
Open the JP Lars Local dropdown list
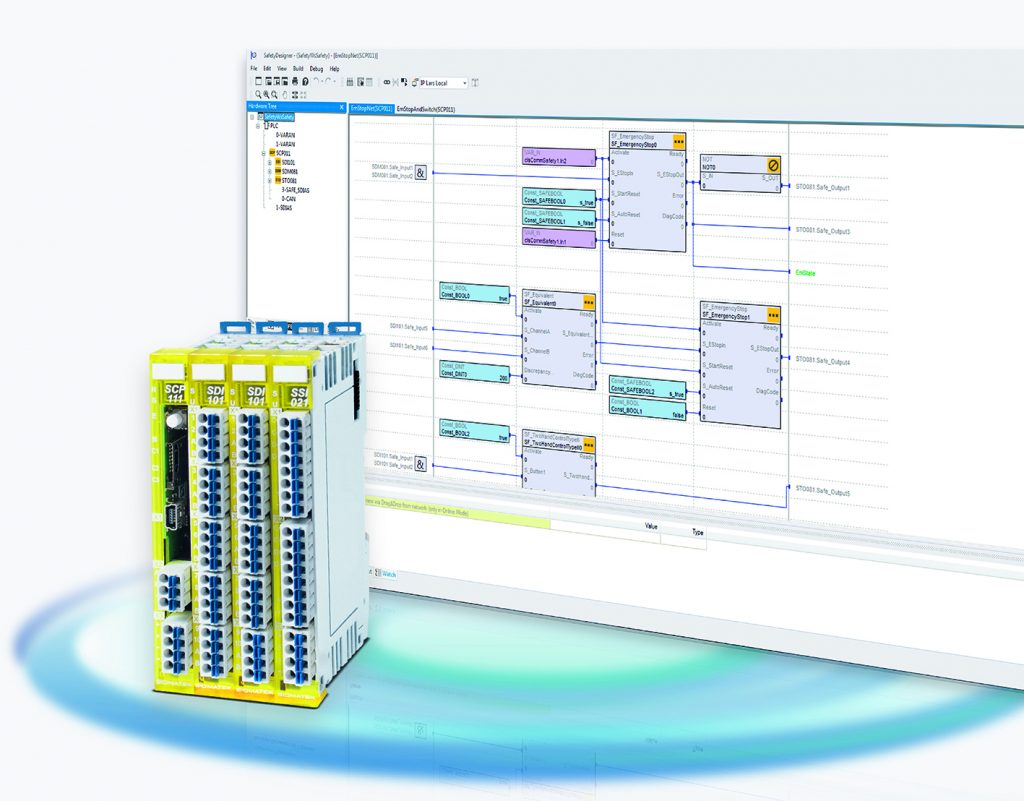[x=465, y=82]
